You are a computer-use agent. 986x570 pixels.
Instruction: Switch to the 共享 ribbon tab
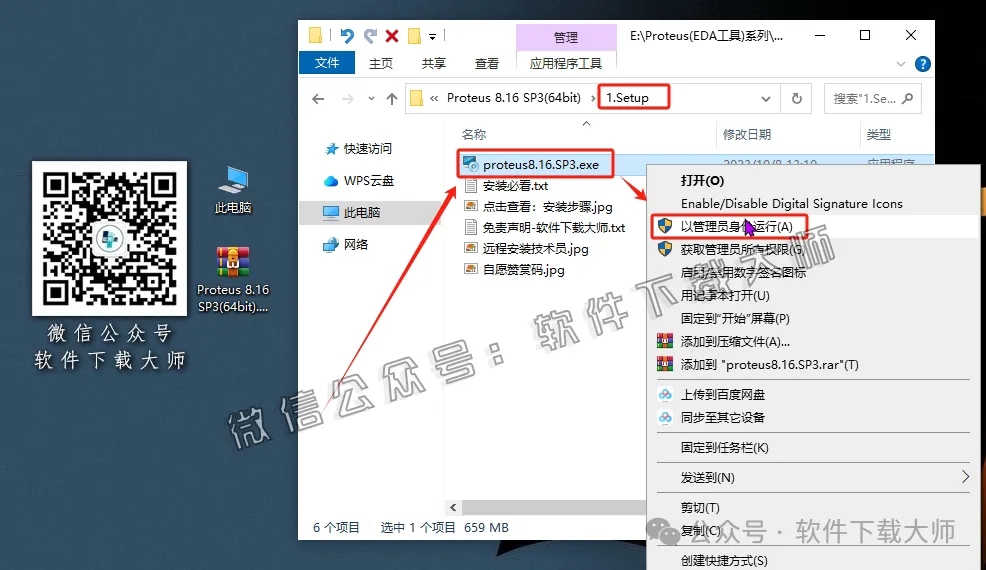coord(433,63)
